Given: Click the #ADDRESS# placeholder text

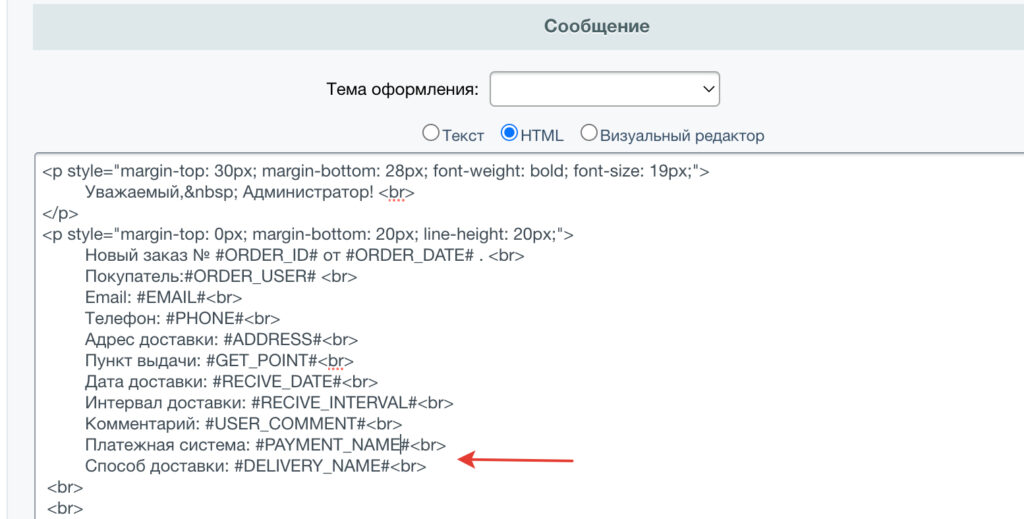Looking at the screenshot, I should tap(272, 339).
